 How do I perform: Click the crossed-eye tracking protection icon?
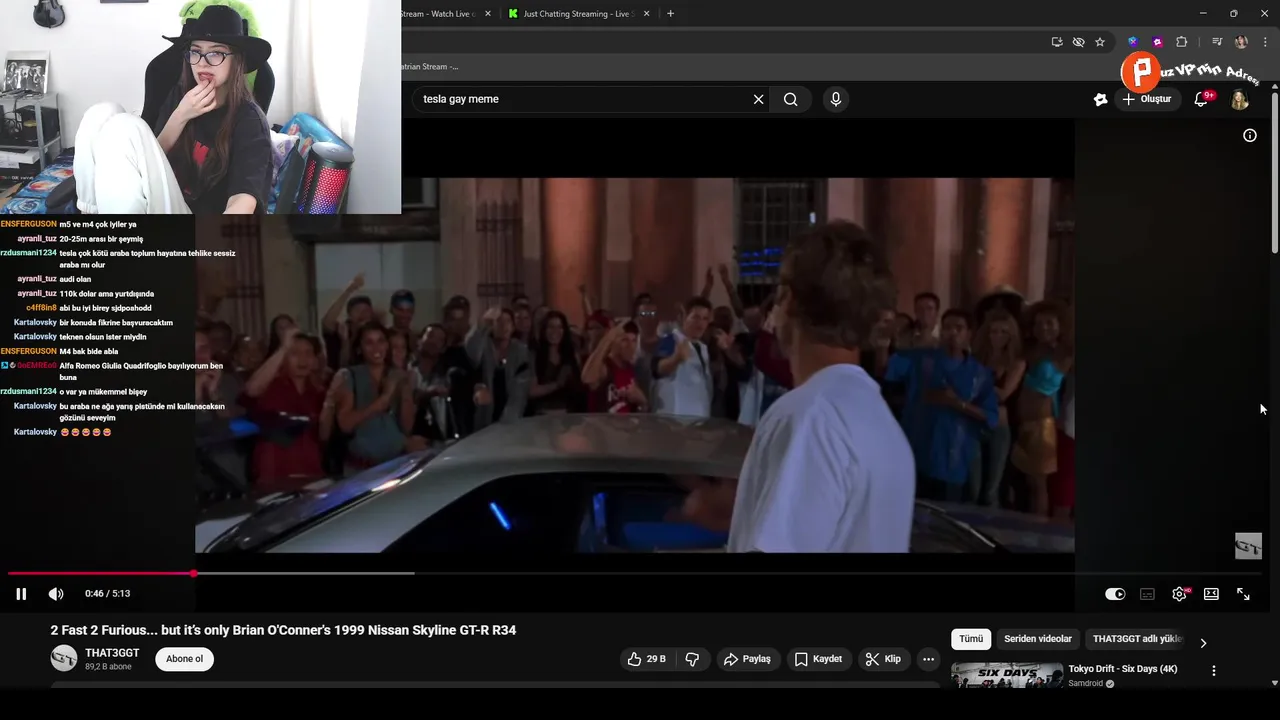tap(1078, 42)
